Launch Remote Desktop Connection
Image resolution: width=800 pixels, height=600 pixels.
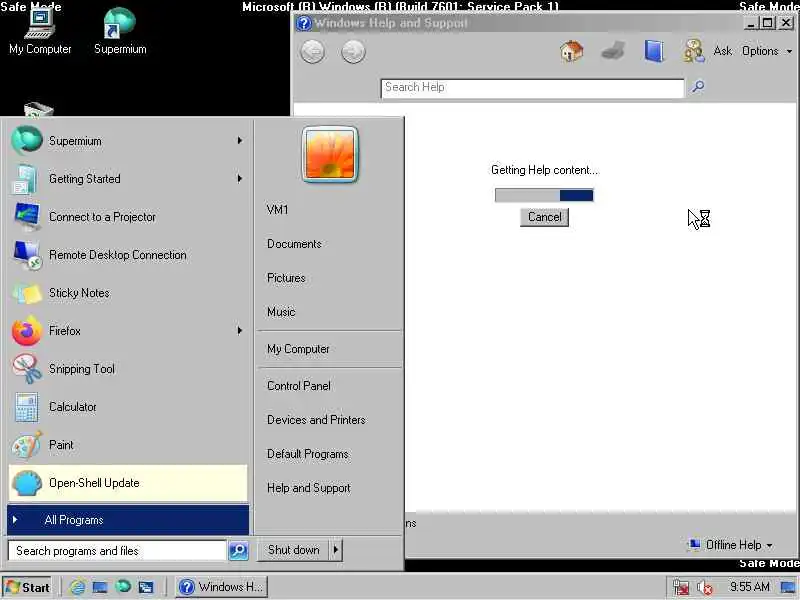click(128, 255)
